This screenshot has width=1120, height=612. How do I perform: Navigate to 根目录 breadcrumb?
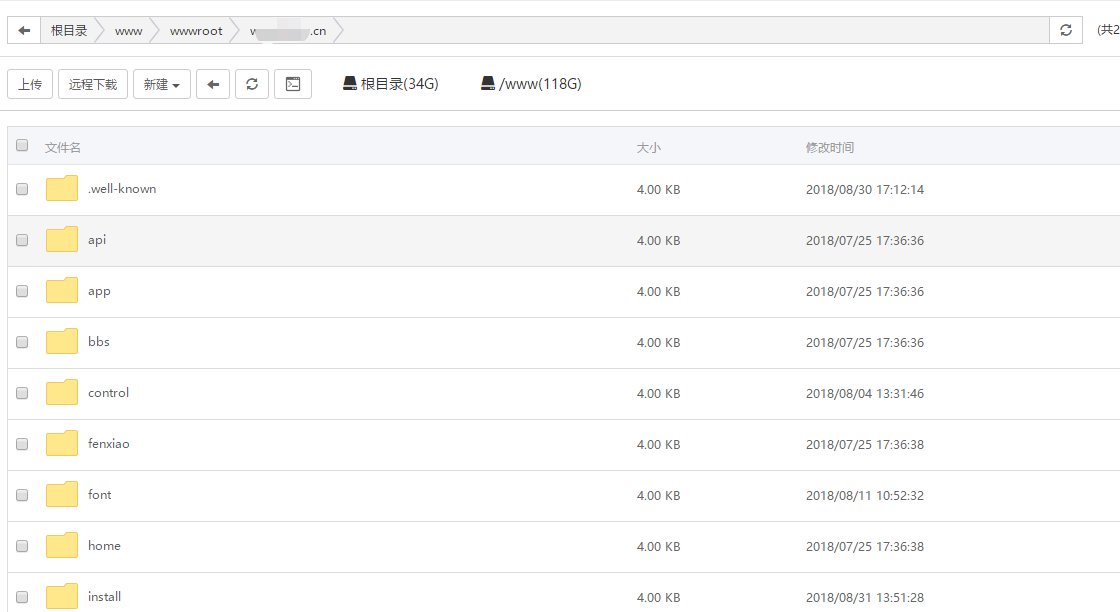(69, 31)
